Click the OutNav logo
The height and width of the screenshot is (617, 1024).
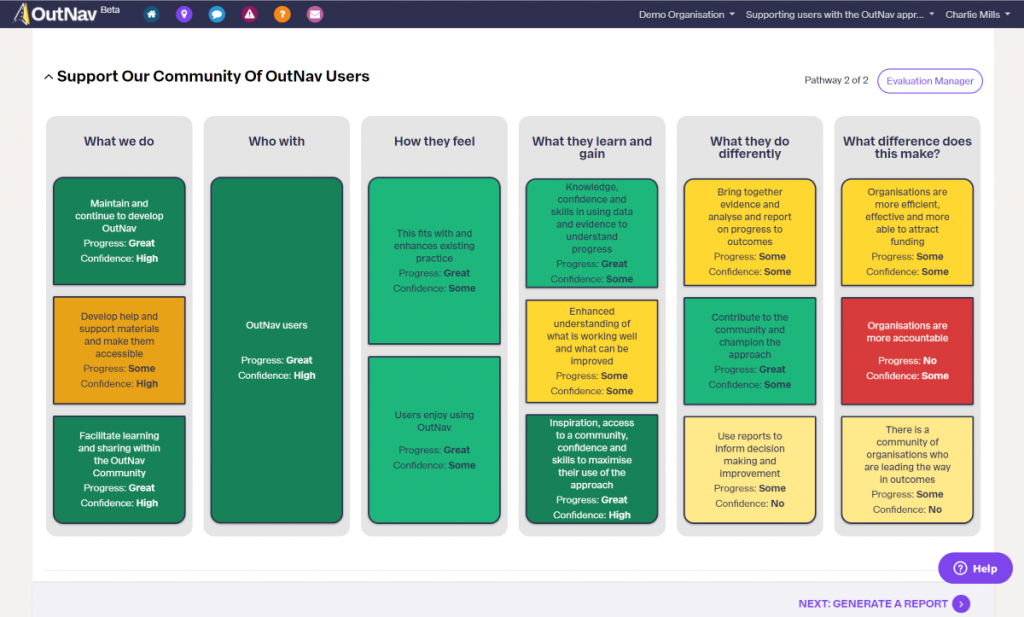[x=56, y=14]
